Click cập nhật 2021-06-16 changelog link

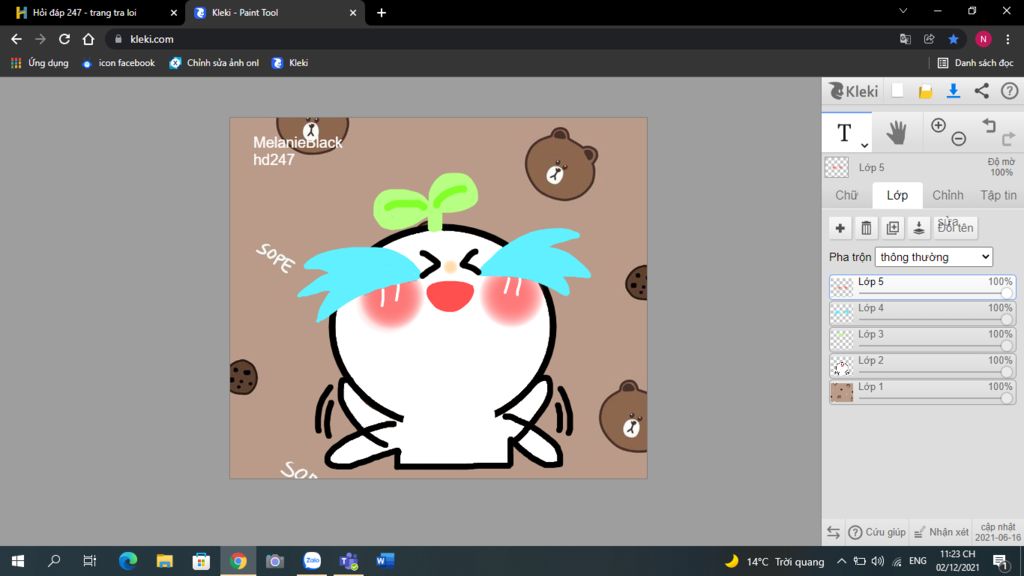click(x=998, y=532)
